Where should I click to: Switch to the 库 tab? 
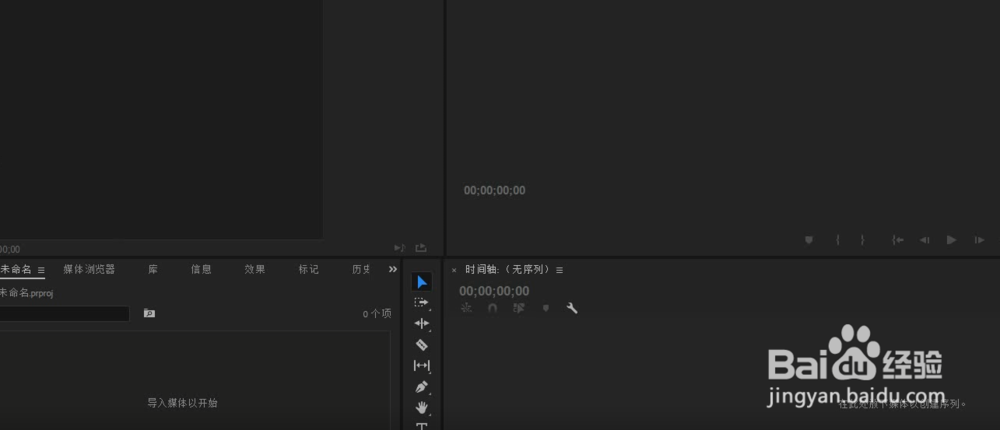click(153, 269)
